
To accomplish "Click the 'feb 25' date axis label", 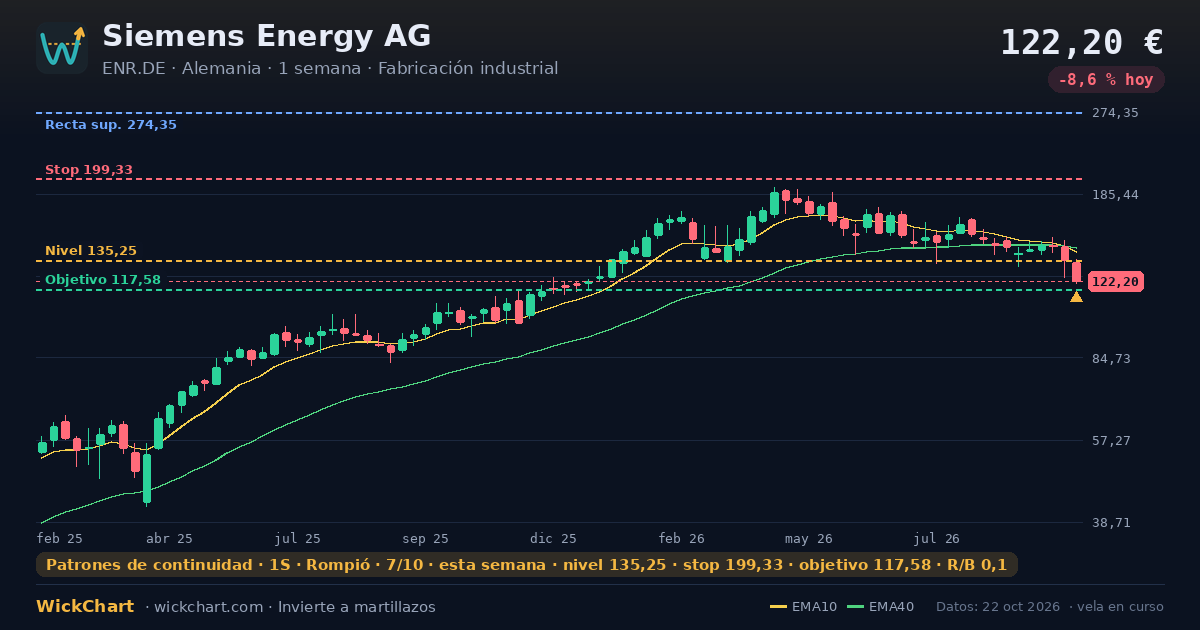I will point(60,538).
